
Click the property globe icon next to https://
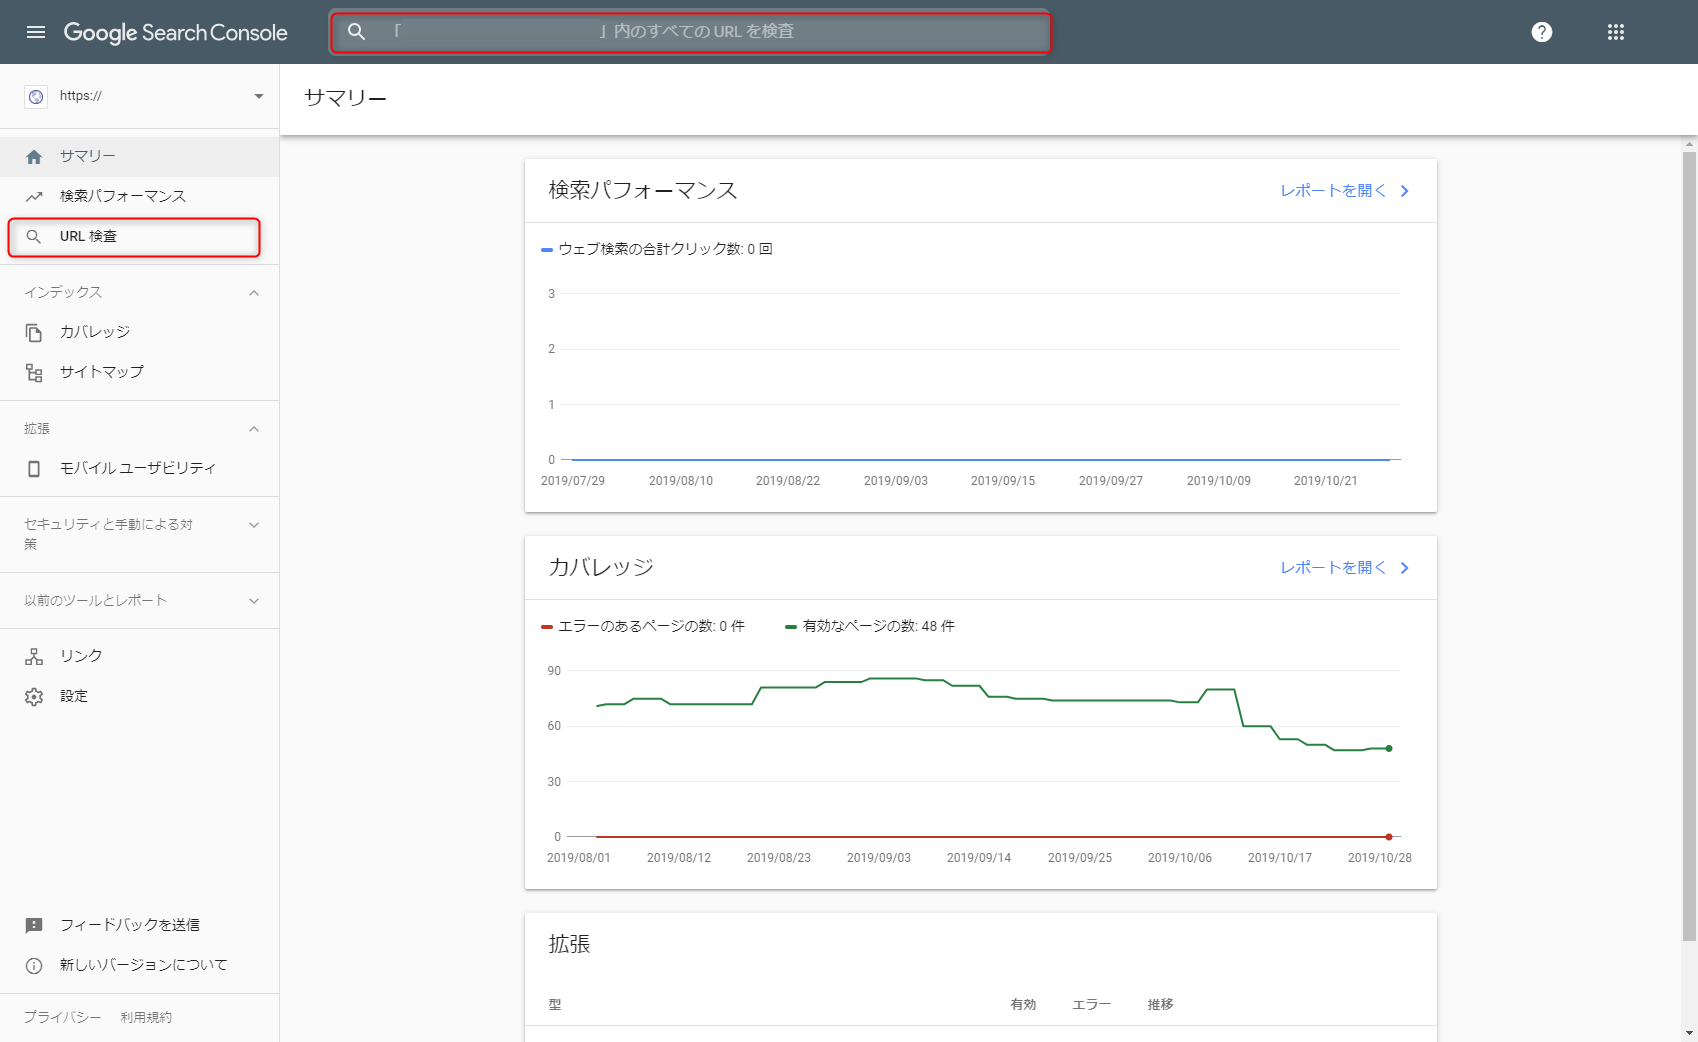36,96
